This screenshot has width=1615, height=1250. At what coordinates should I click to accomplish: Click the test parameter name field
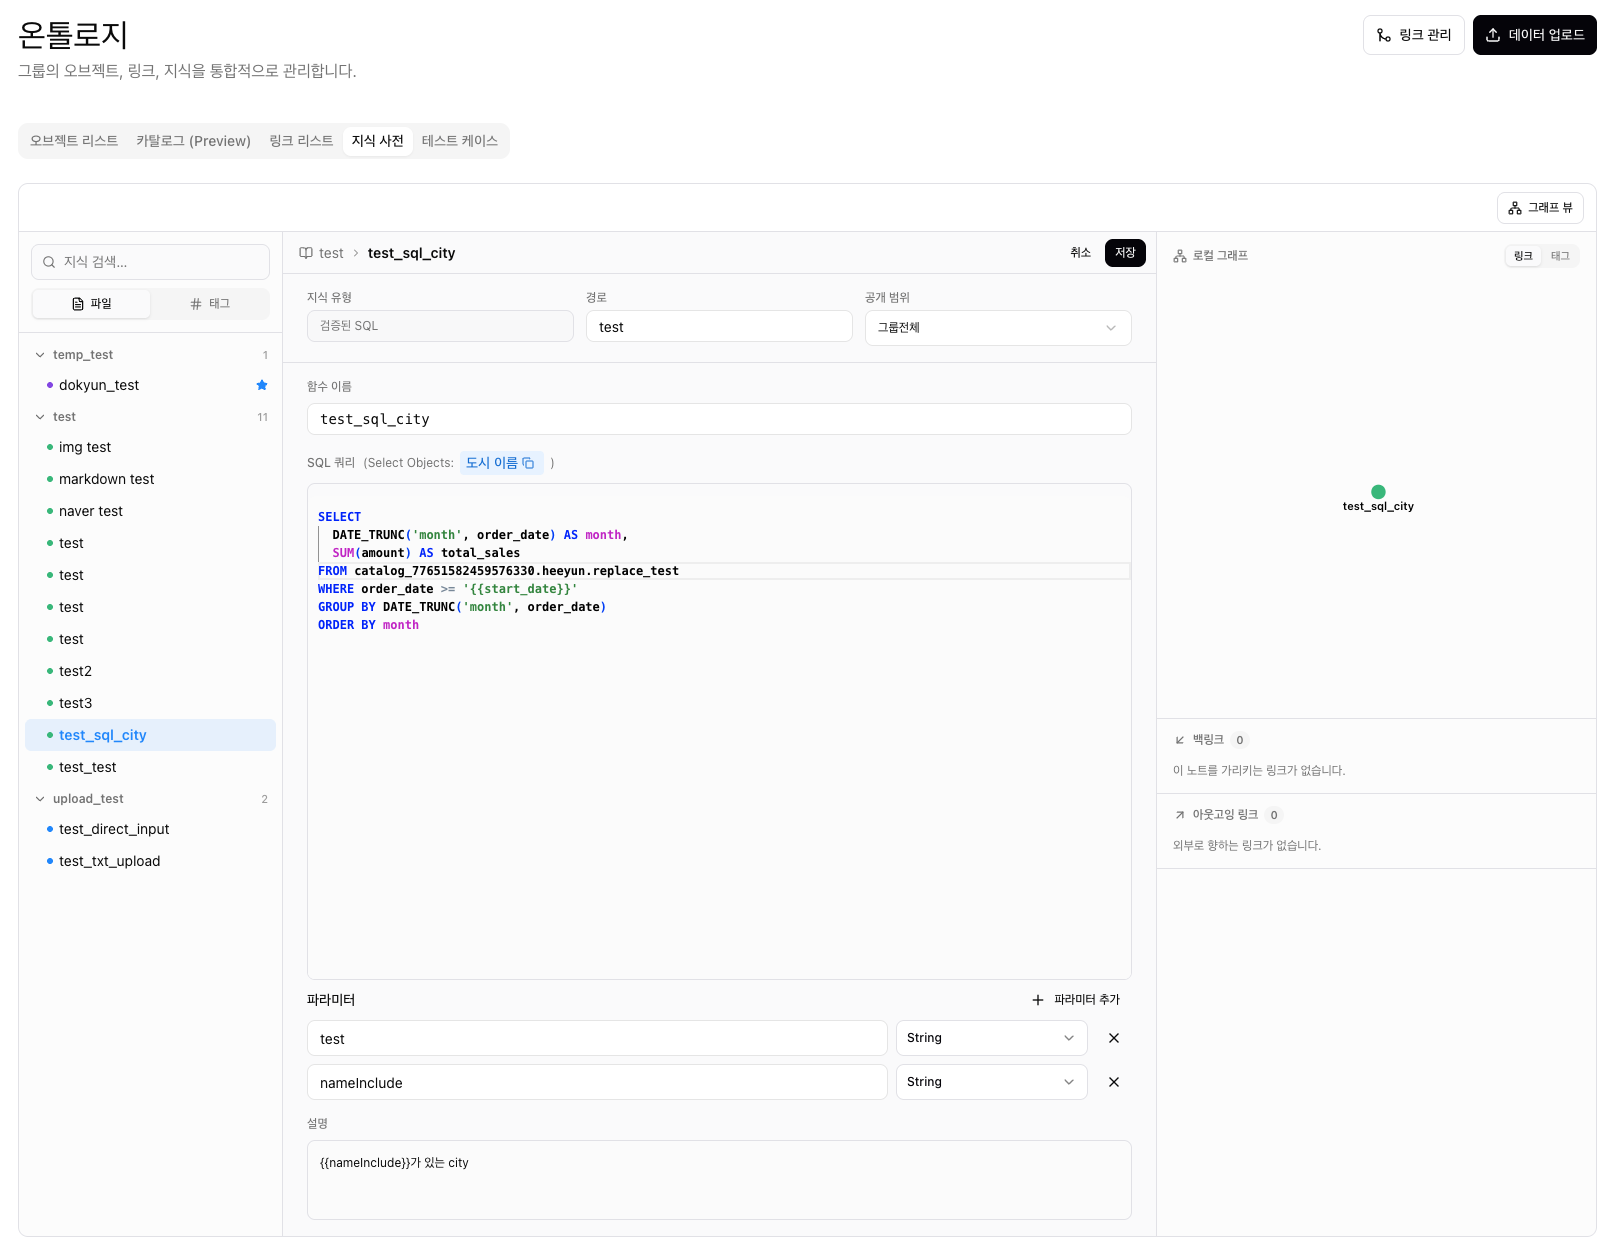597,1038
